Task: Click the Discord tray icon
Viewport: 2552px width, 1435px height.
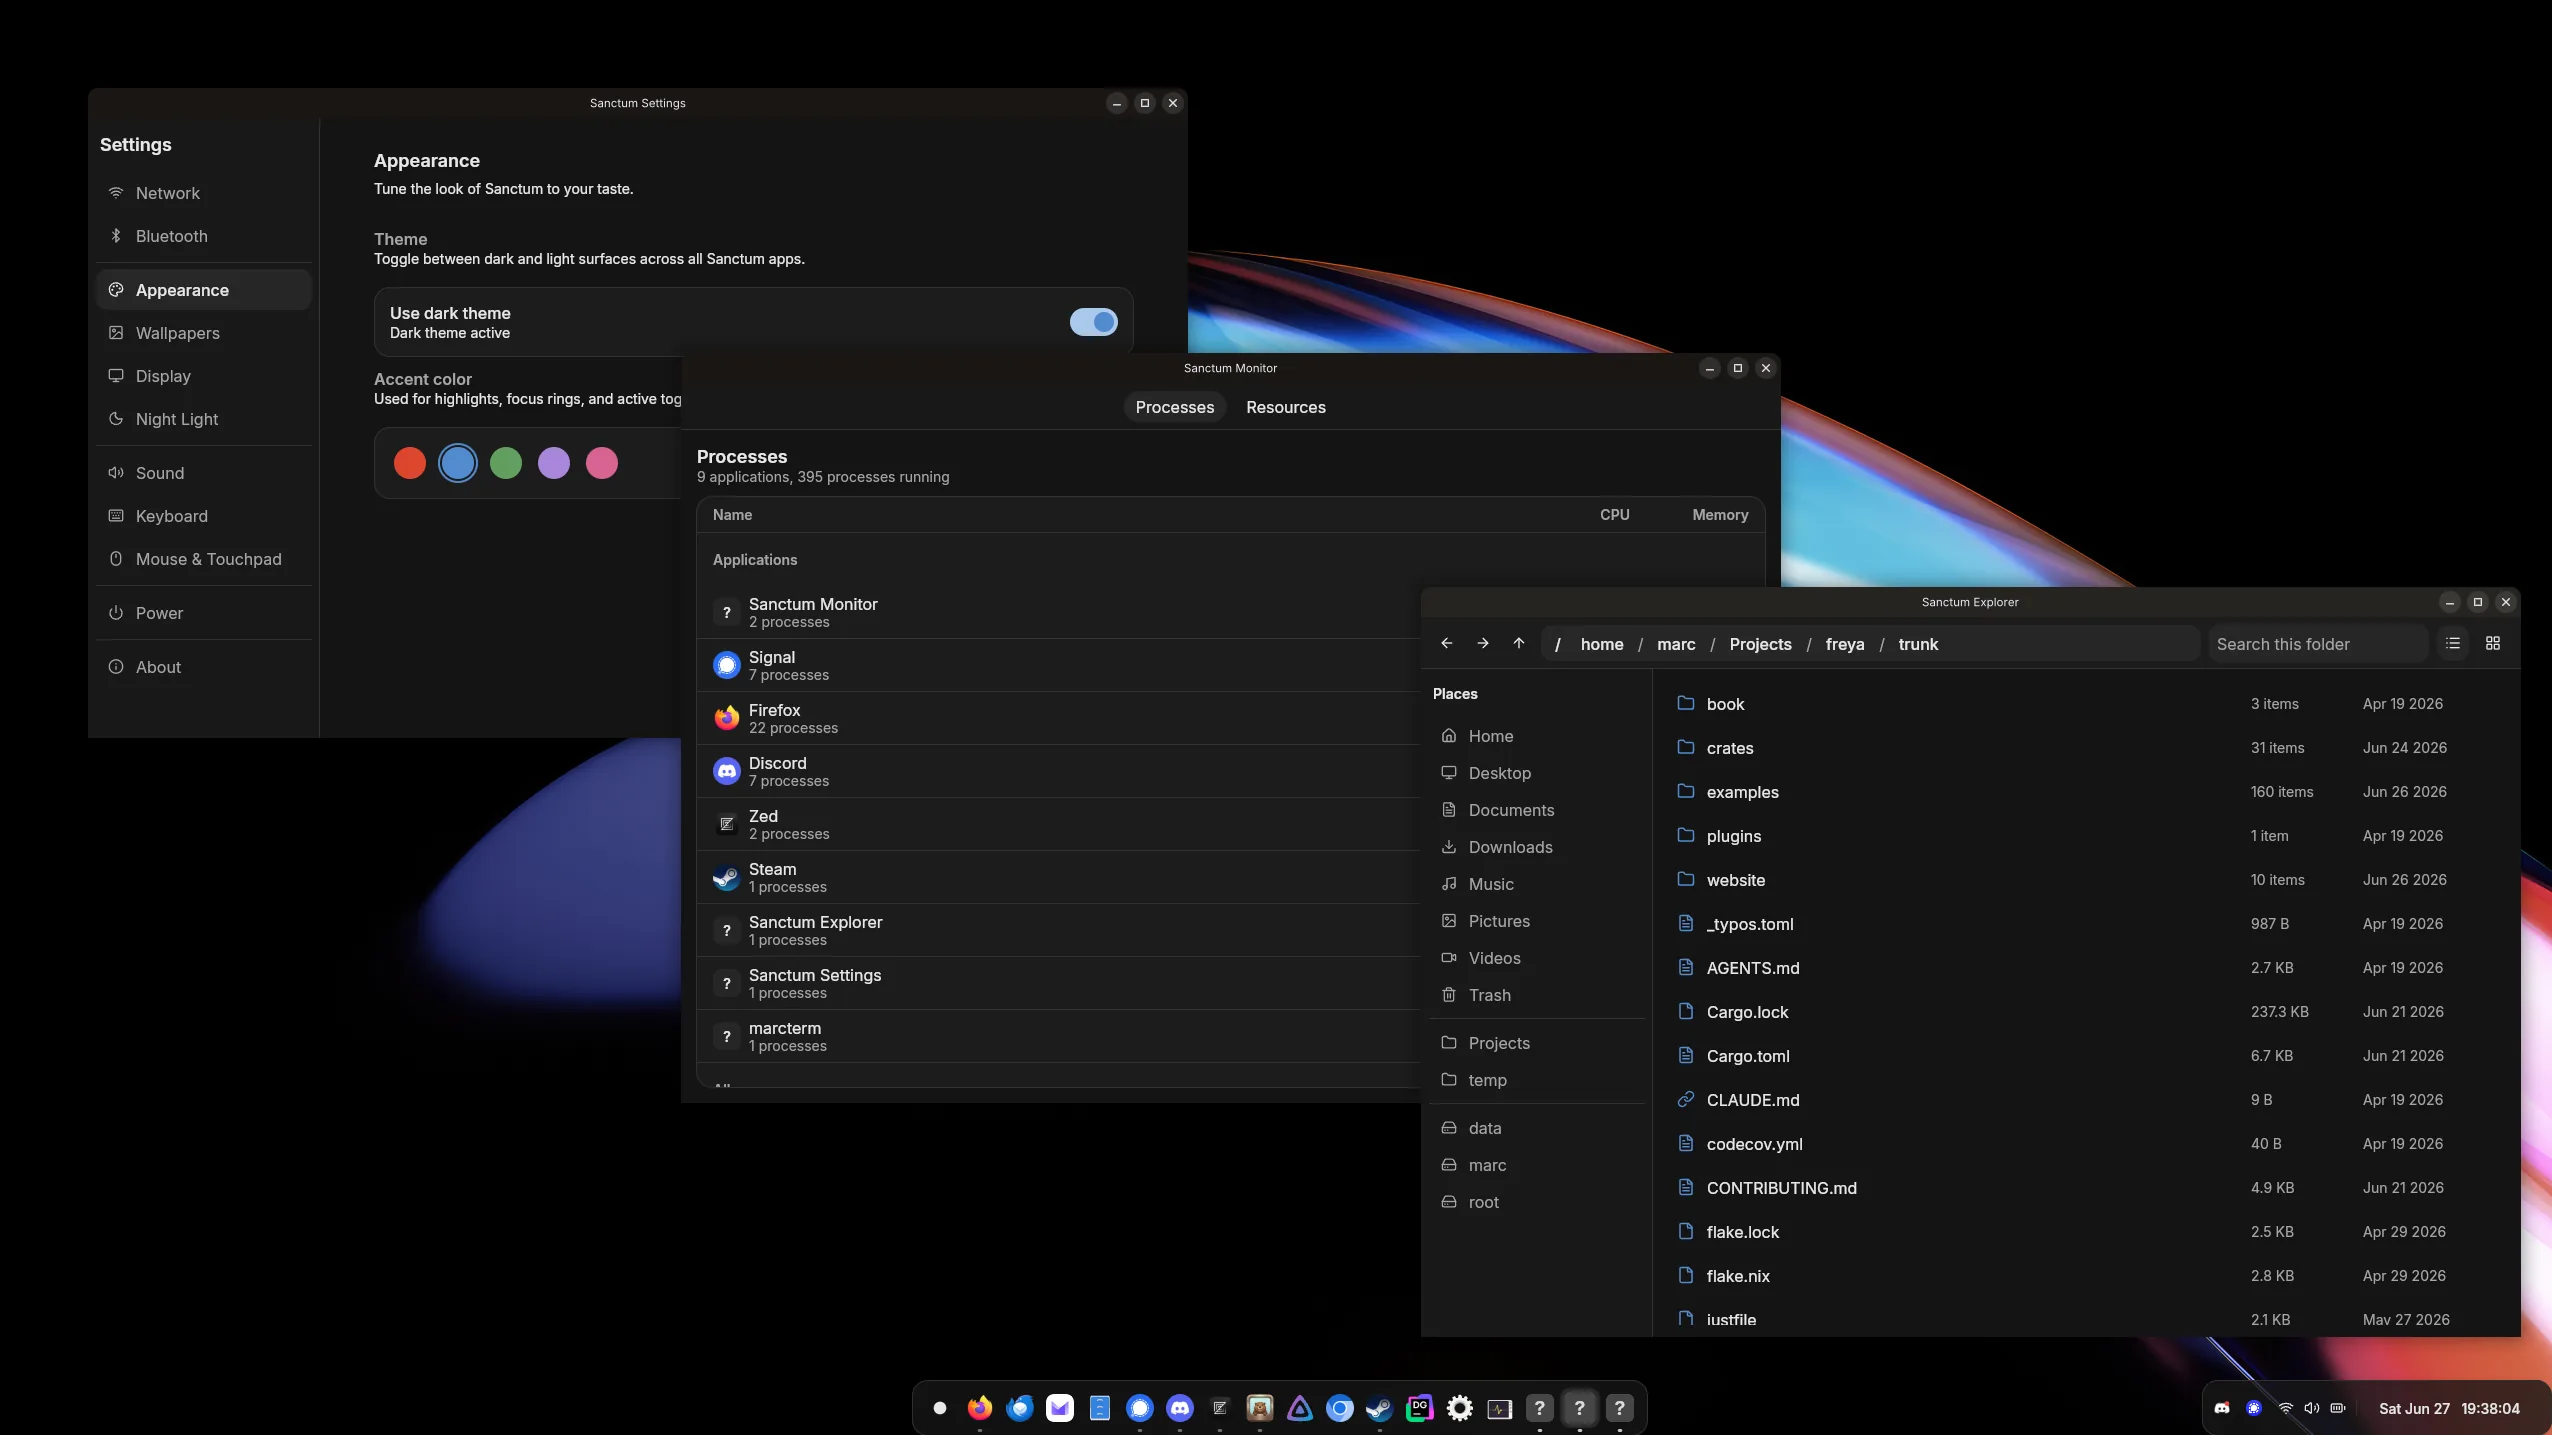Action: (2222, 1408)
